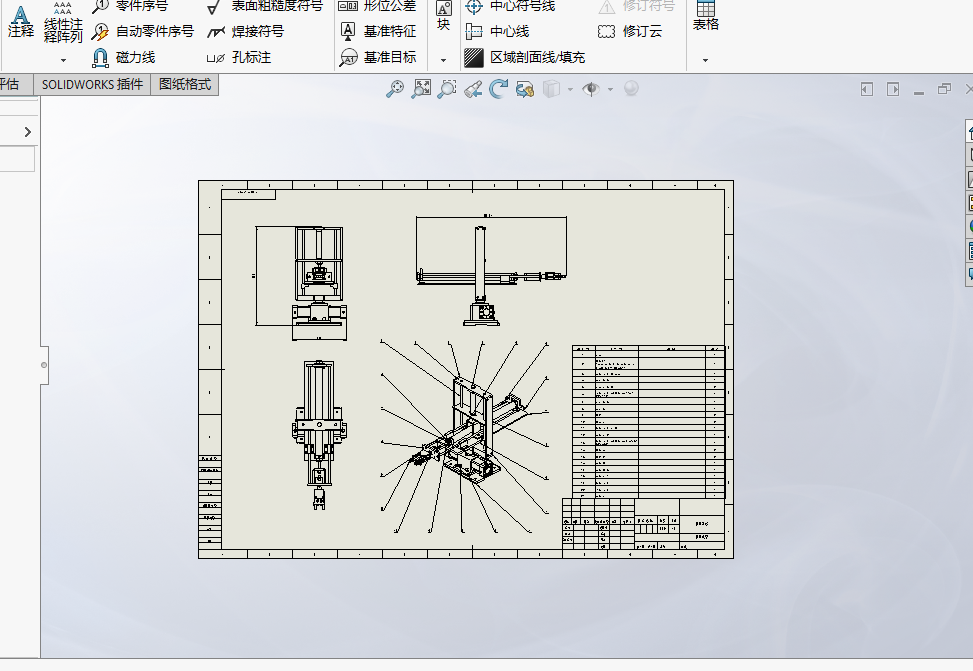Zoom to fit using the expand-arrows magnifier
Image resolution: width=973 pixels, height=671 pixels.
(421, 89)
